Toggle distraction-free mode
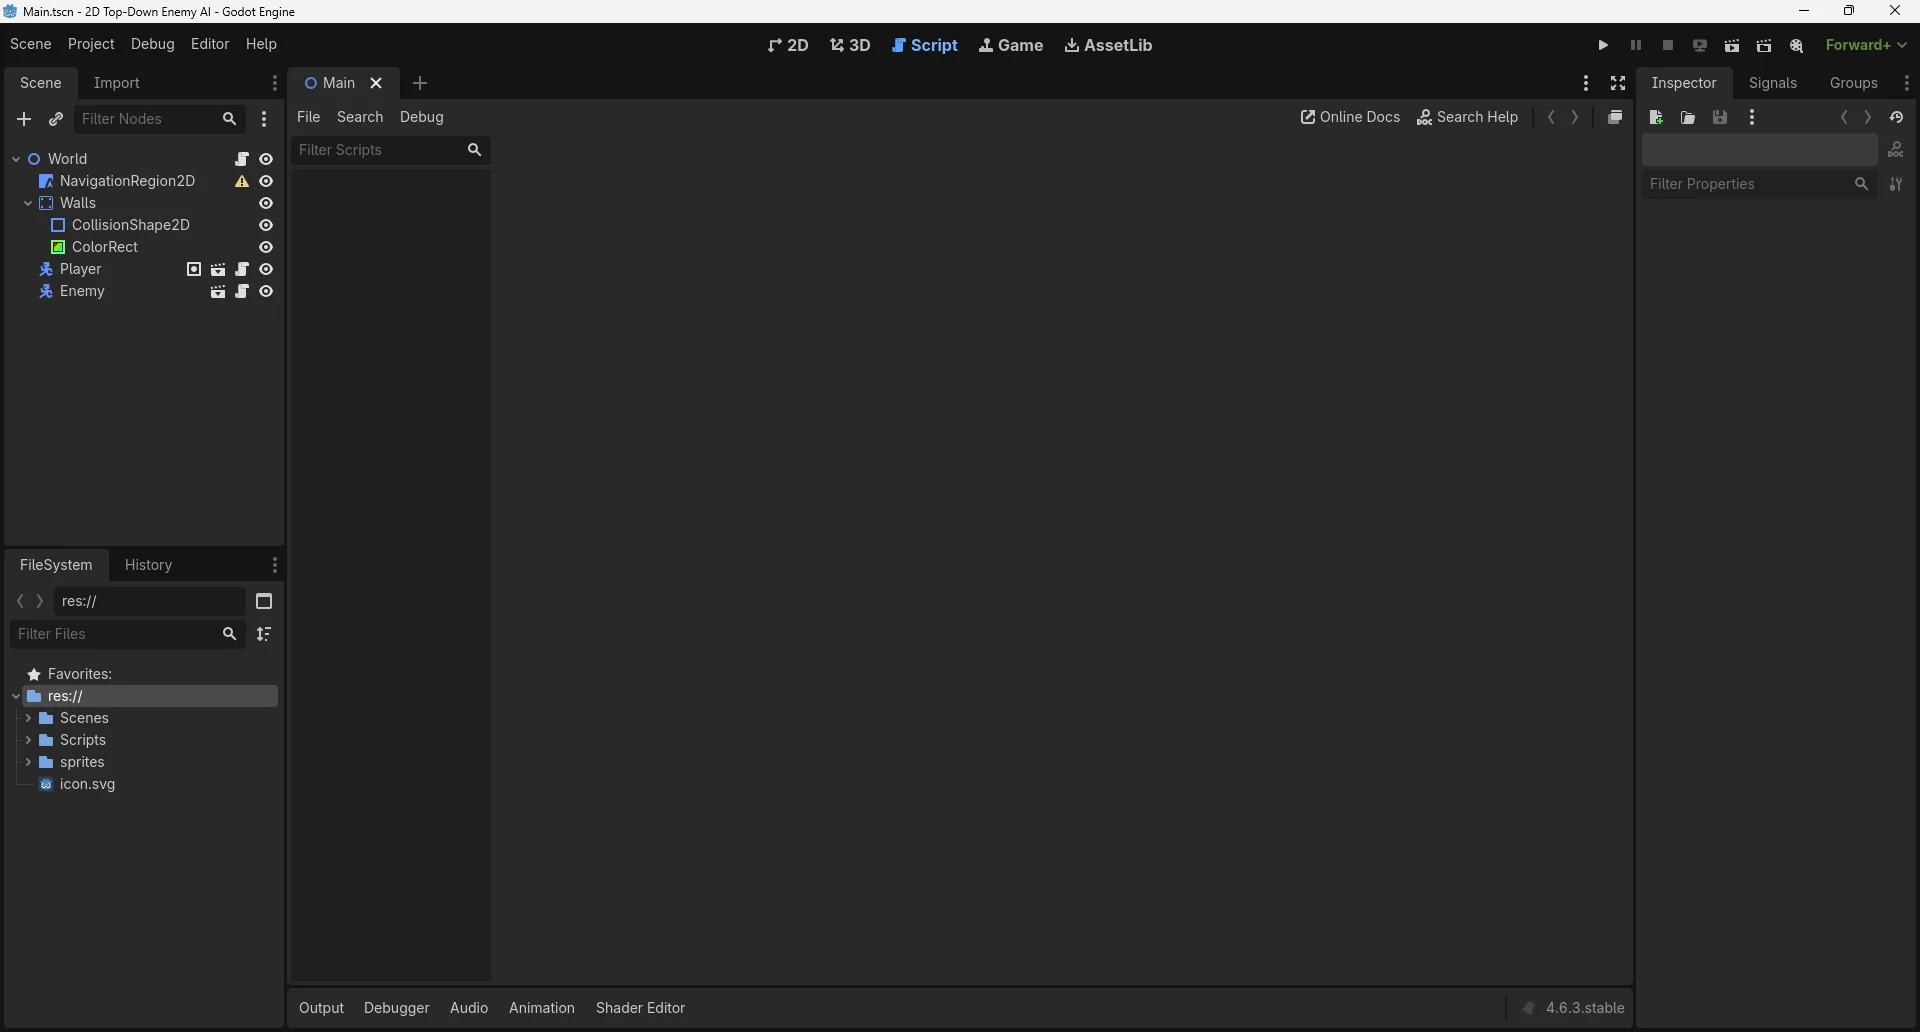 click(x=1618, y=83)
